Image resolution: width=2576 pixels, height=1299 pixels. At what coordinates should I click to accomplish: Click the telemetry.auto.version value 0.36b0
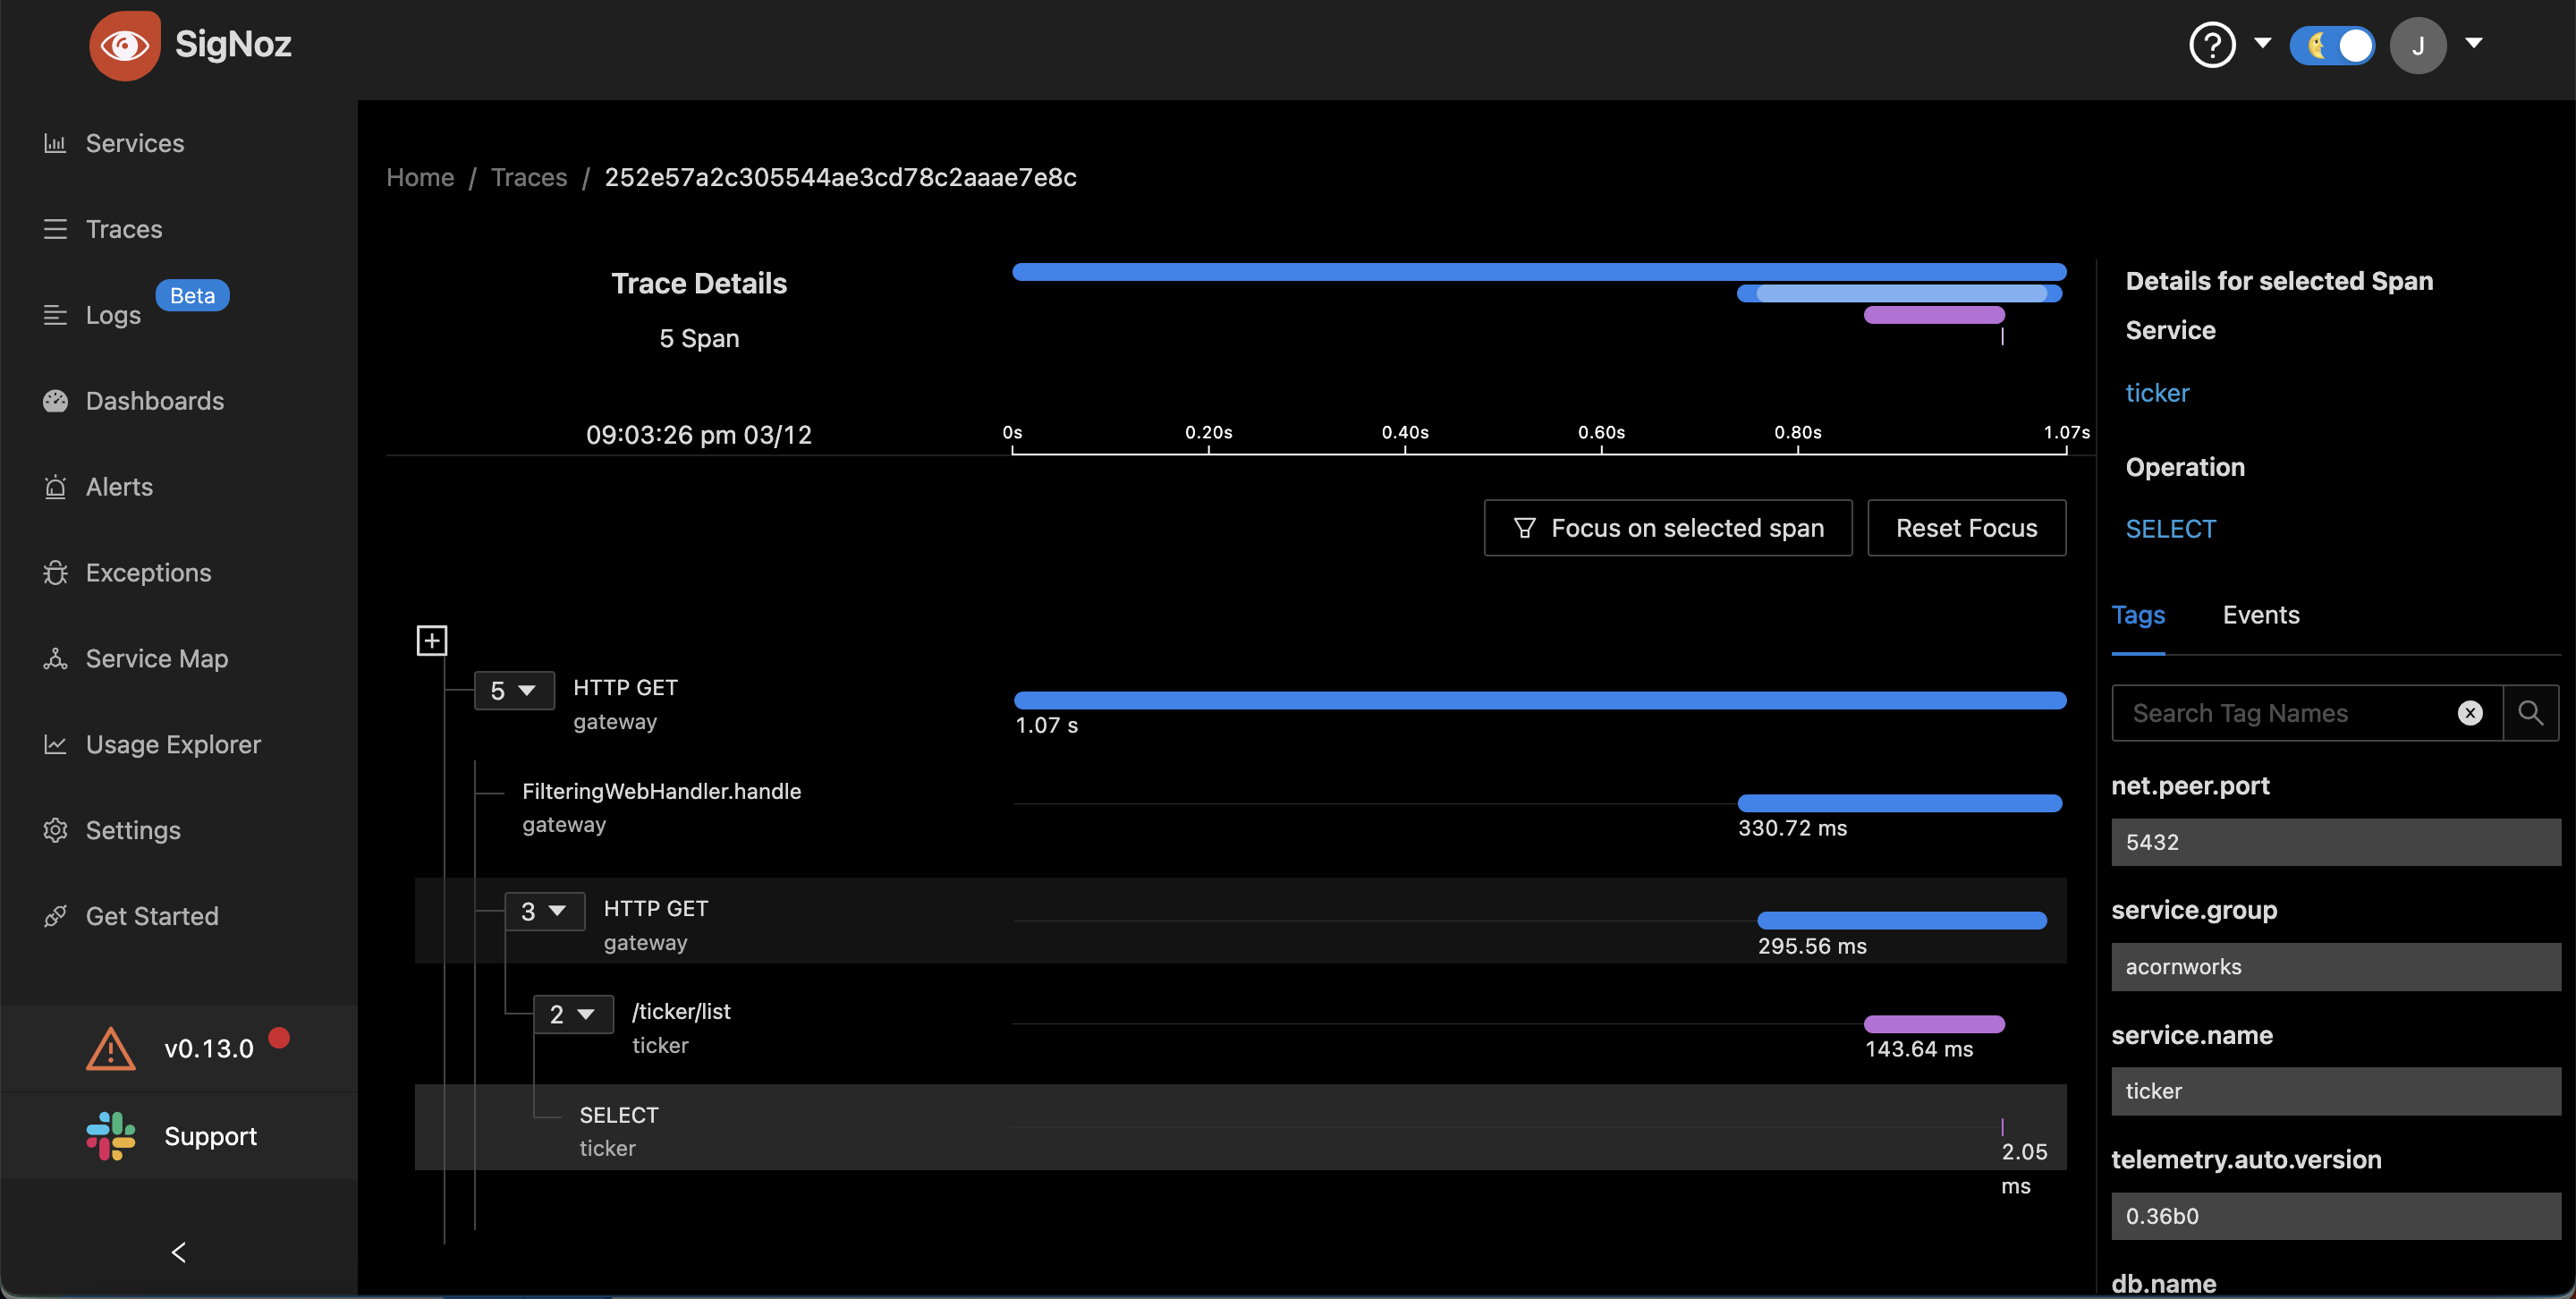(2336, 1216)
